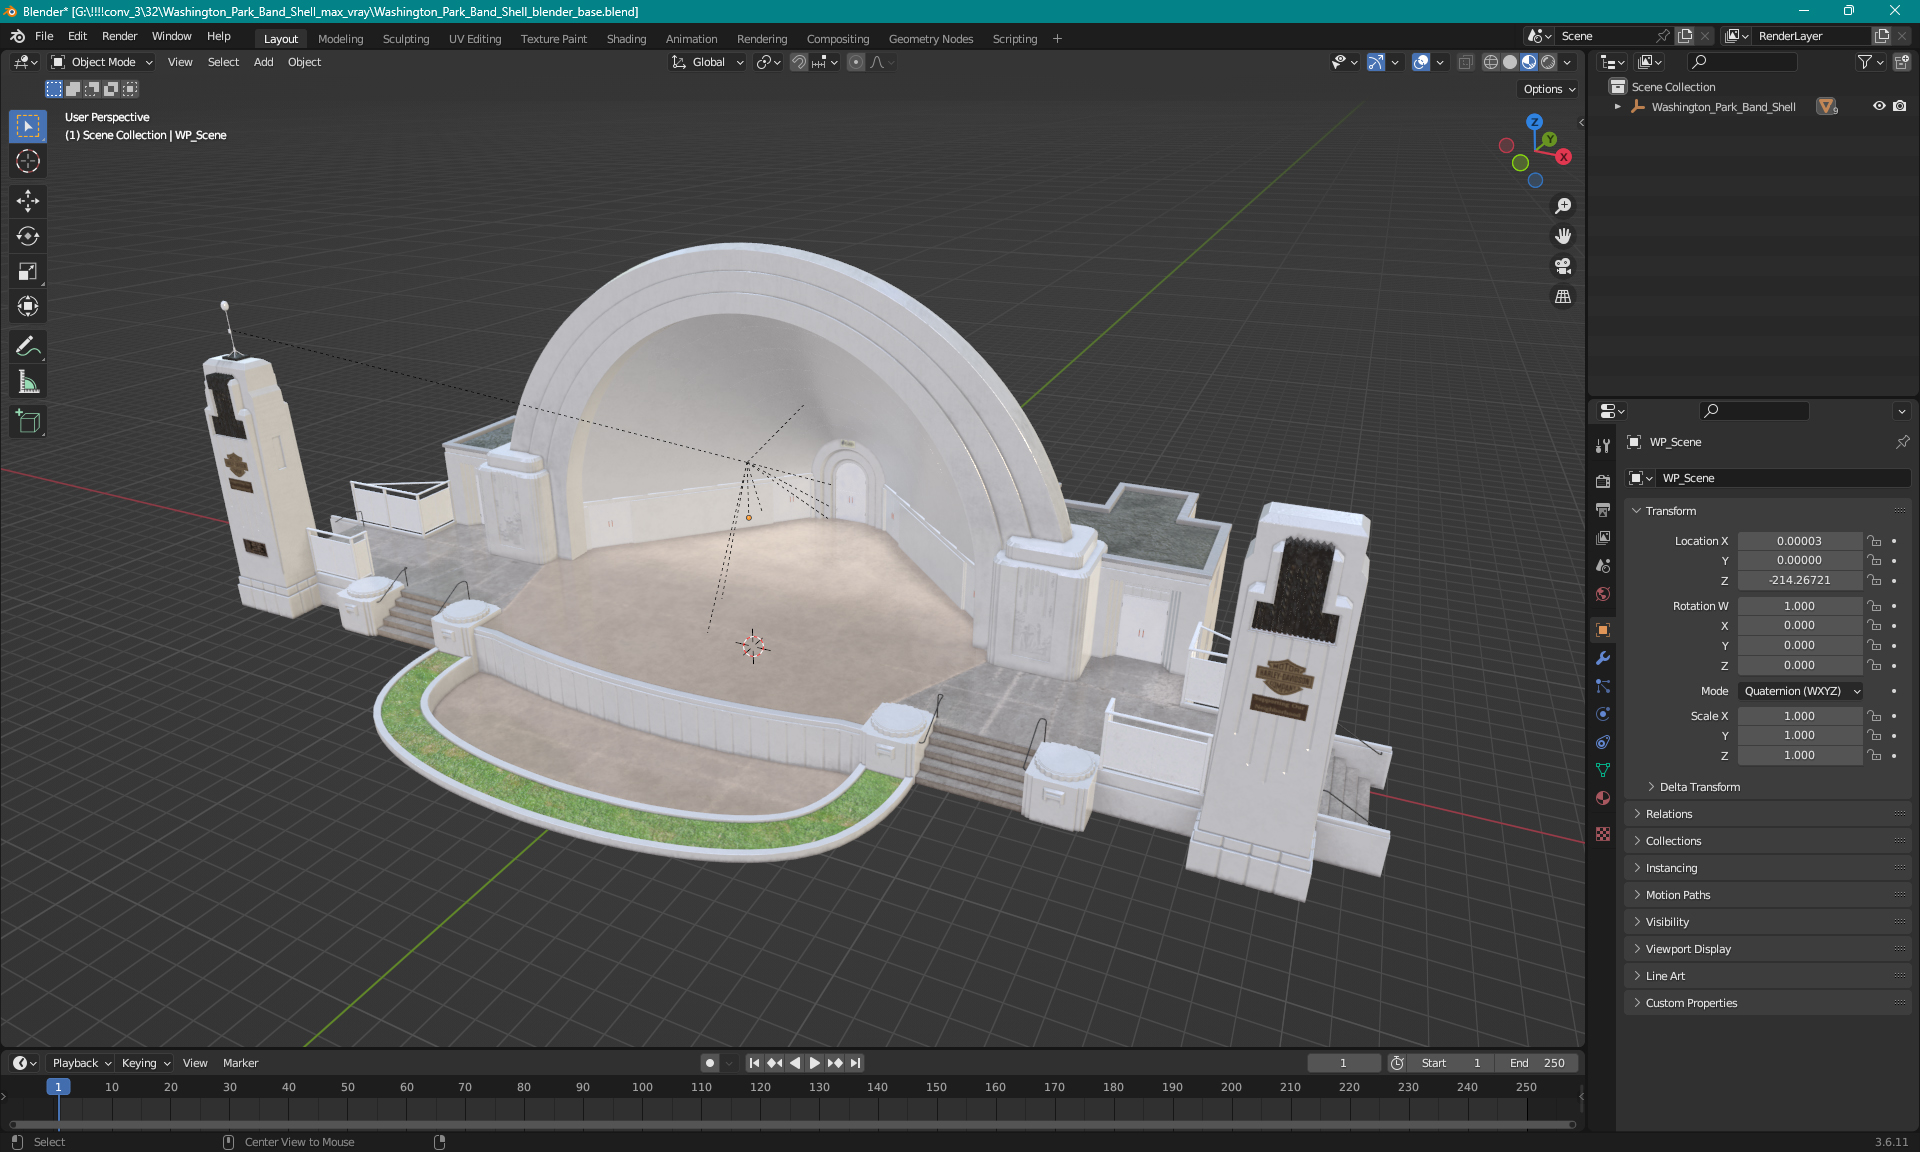Open rotation Mode Quaternion dropdown
This screenshot has width=1920, height=1152.
pos(1801,691)
